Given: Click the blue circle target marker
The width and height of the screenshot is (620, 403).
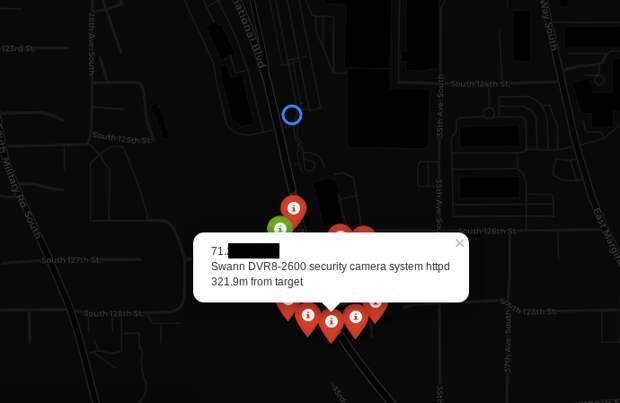Looking at the screenshot, I should point(292,115).
